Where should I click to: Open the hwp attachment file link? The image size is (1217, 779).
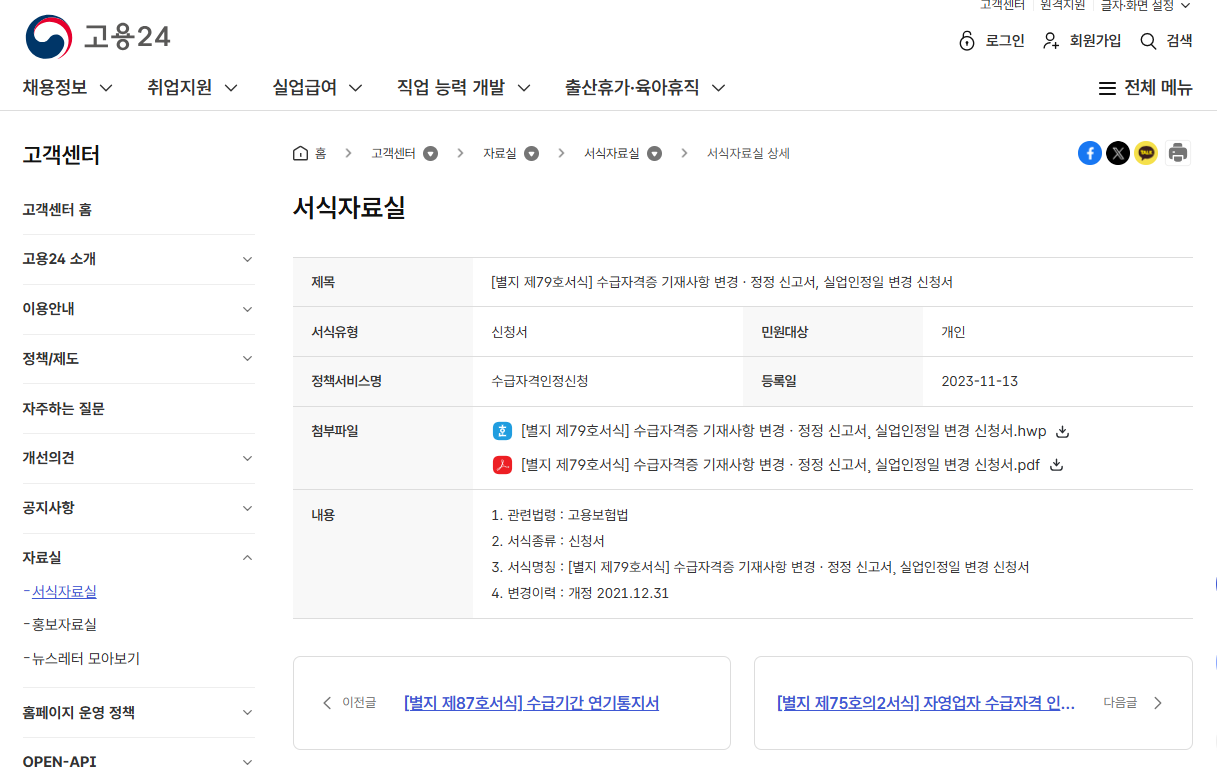783,431
